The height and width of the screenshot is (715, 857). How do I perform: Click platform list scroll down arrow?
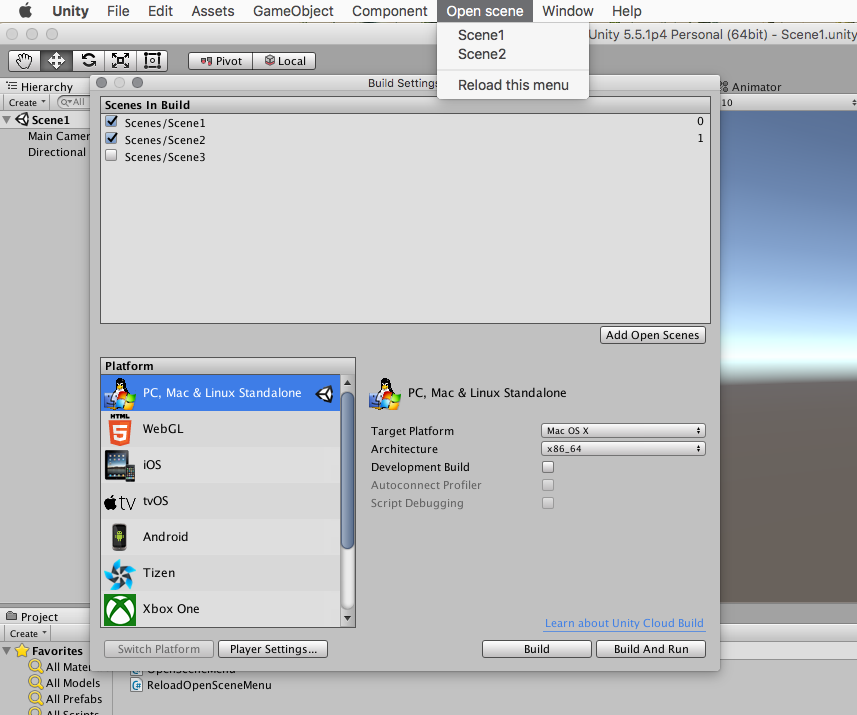point(347,619)
